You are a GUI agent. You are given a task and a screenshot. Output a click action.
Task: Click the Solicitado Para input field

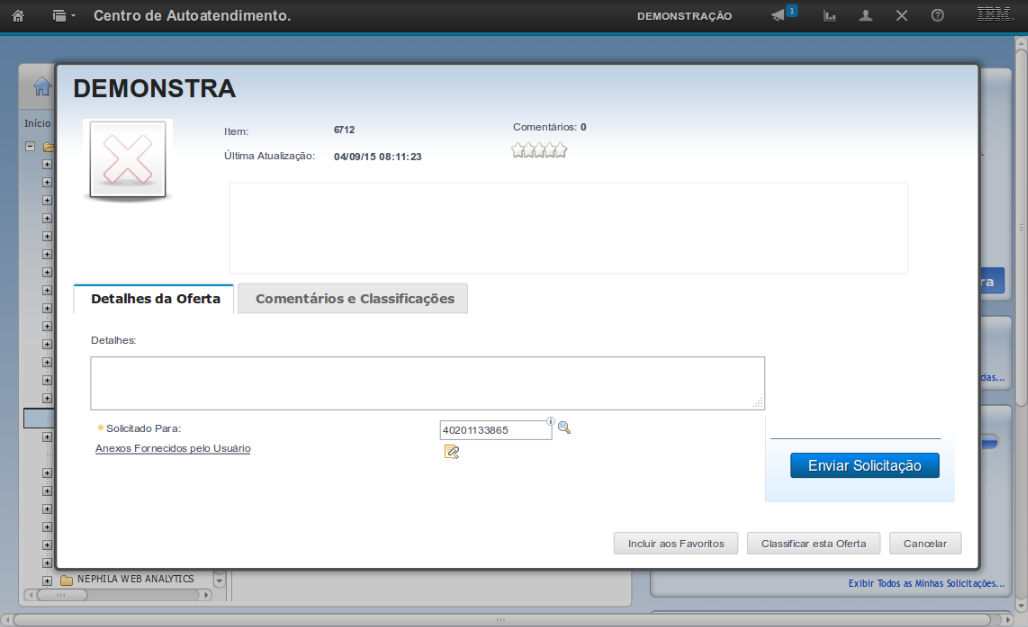pyautogui.click(x=494, y=430)
